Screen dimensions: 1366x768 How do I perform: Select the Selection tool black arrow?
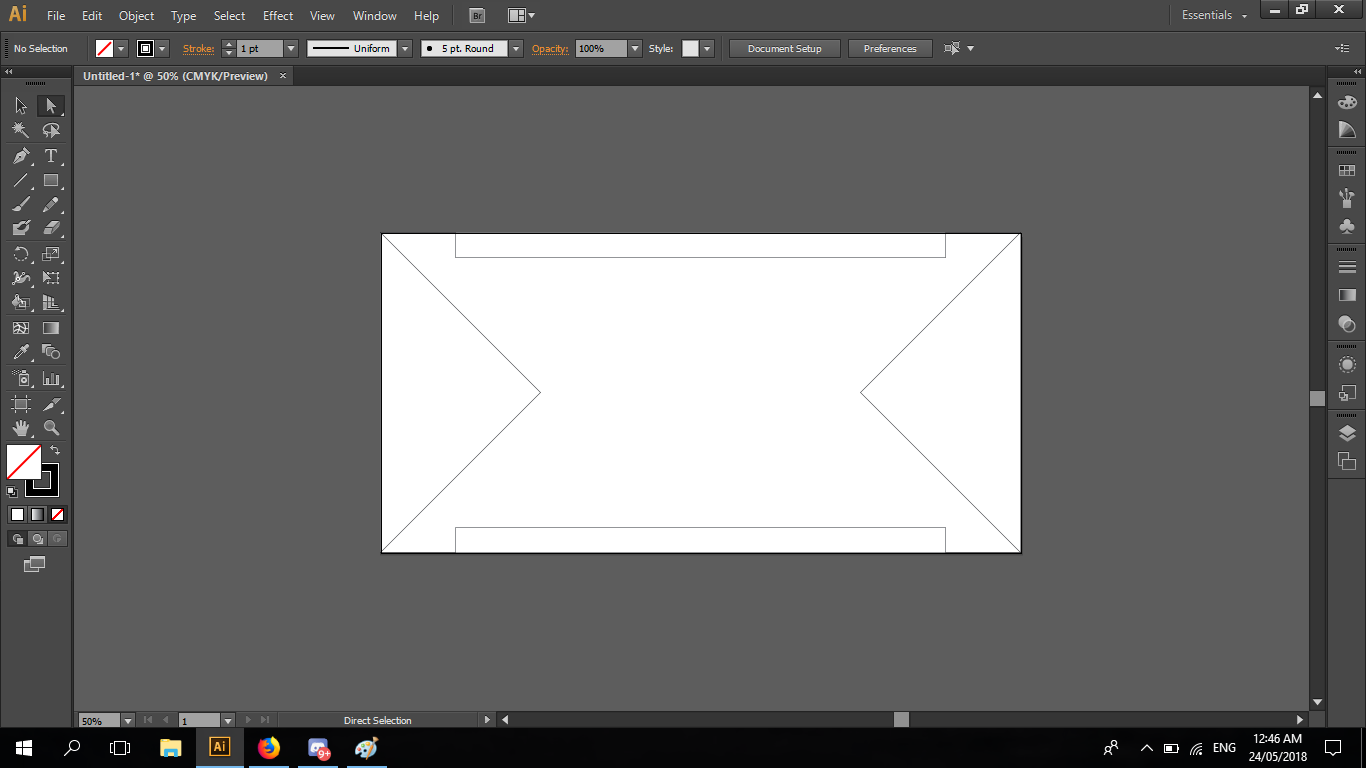[21, 106]
